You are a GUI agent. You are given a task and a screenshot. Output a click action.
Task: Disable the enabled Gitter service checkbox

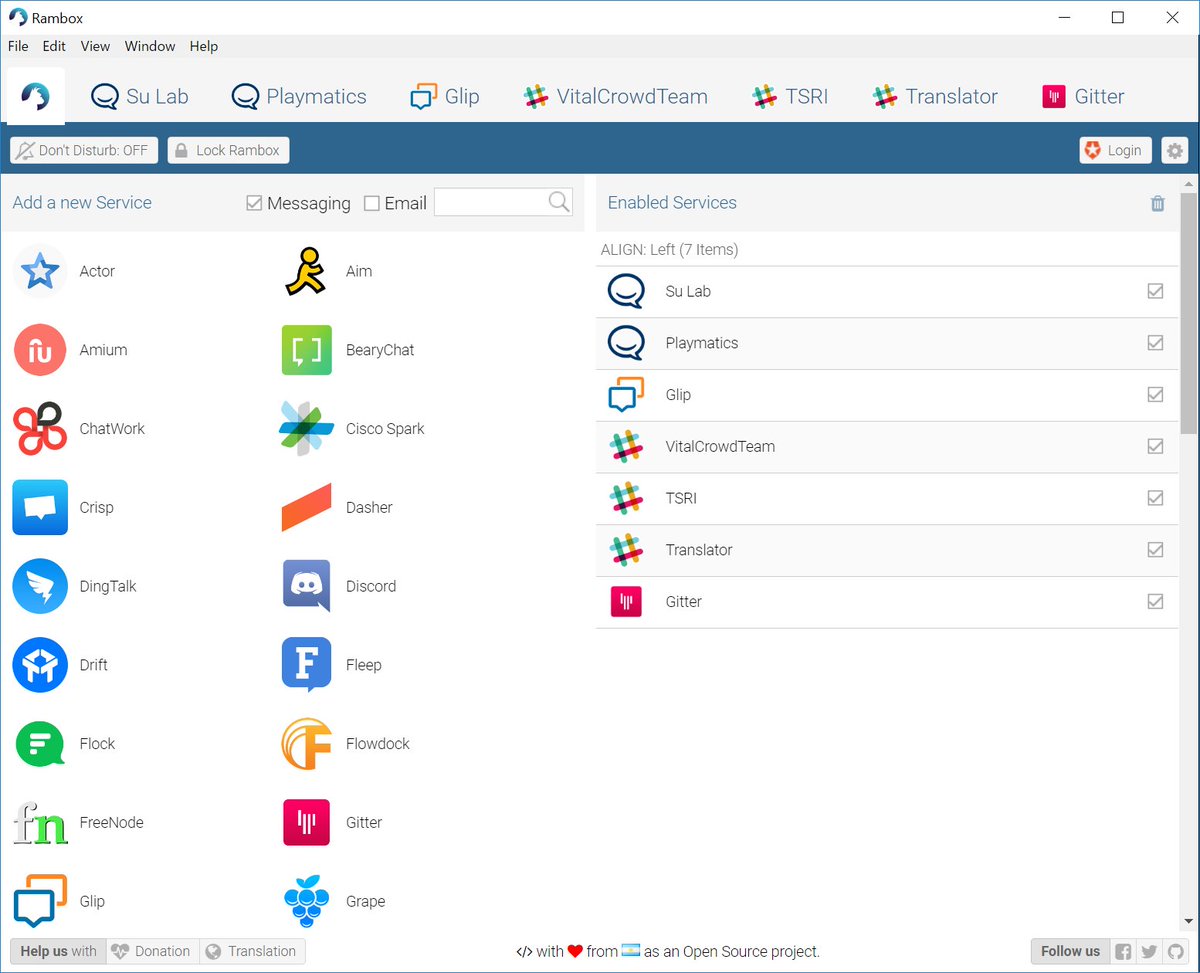pos(1155,602)
